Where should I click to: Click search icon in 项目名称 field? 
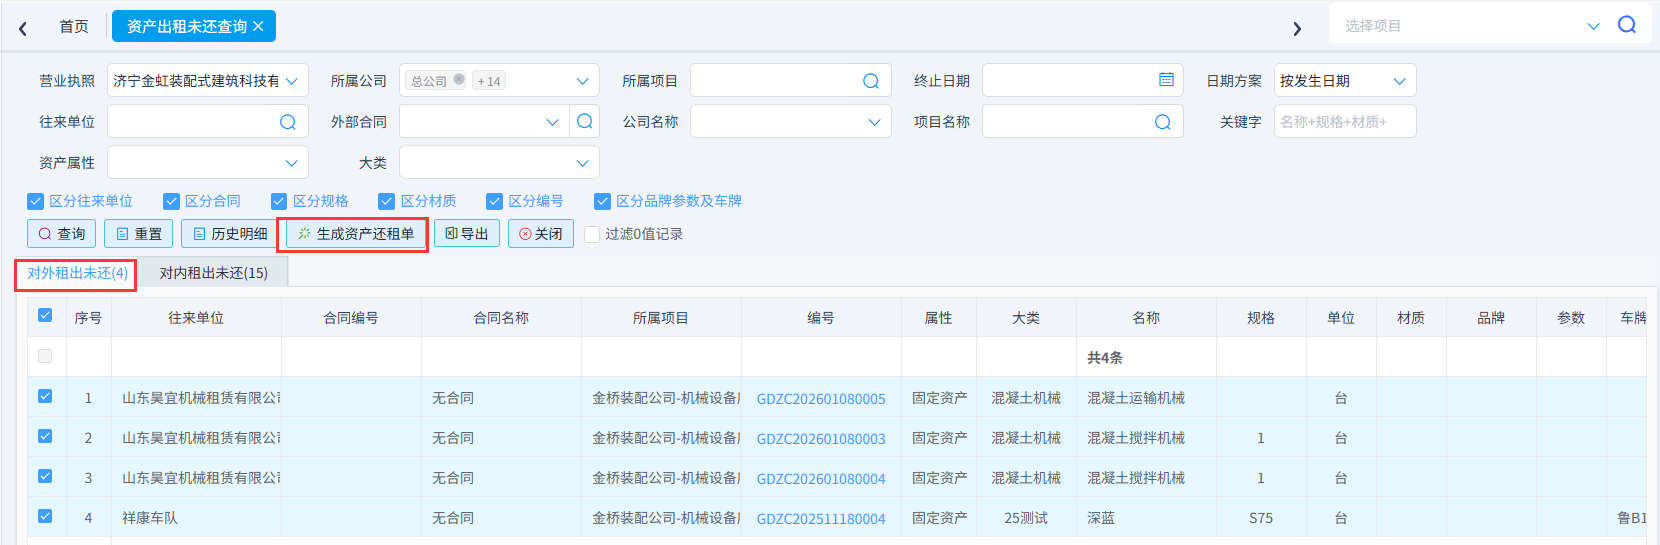click(x=1162, y=122)
